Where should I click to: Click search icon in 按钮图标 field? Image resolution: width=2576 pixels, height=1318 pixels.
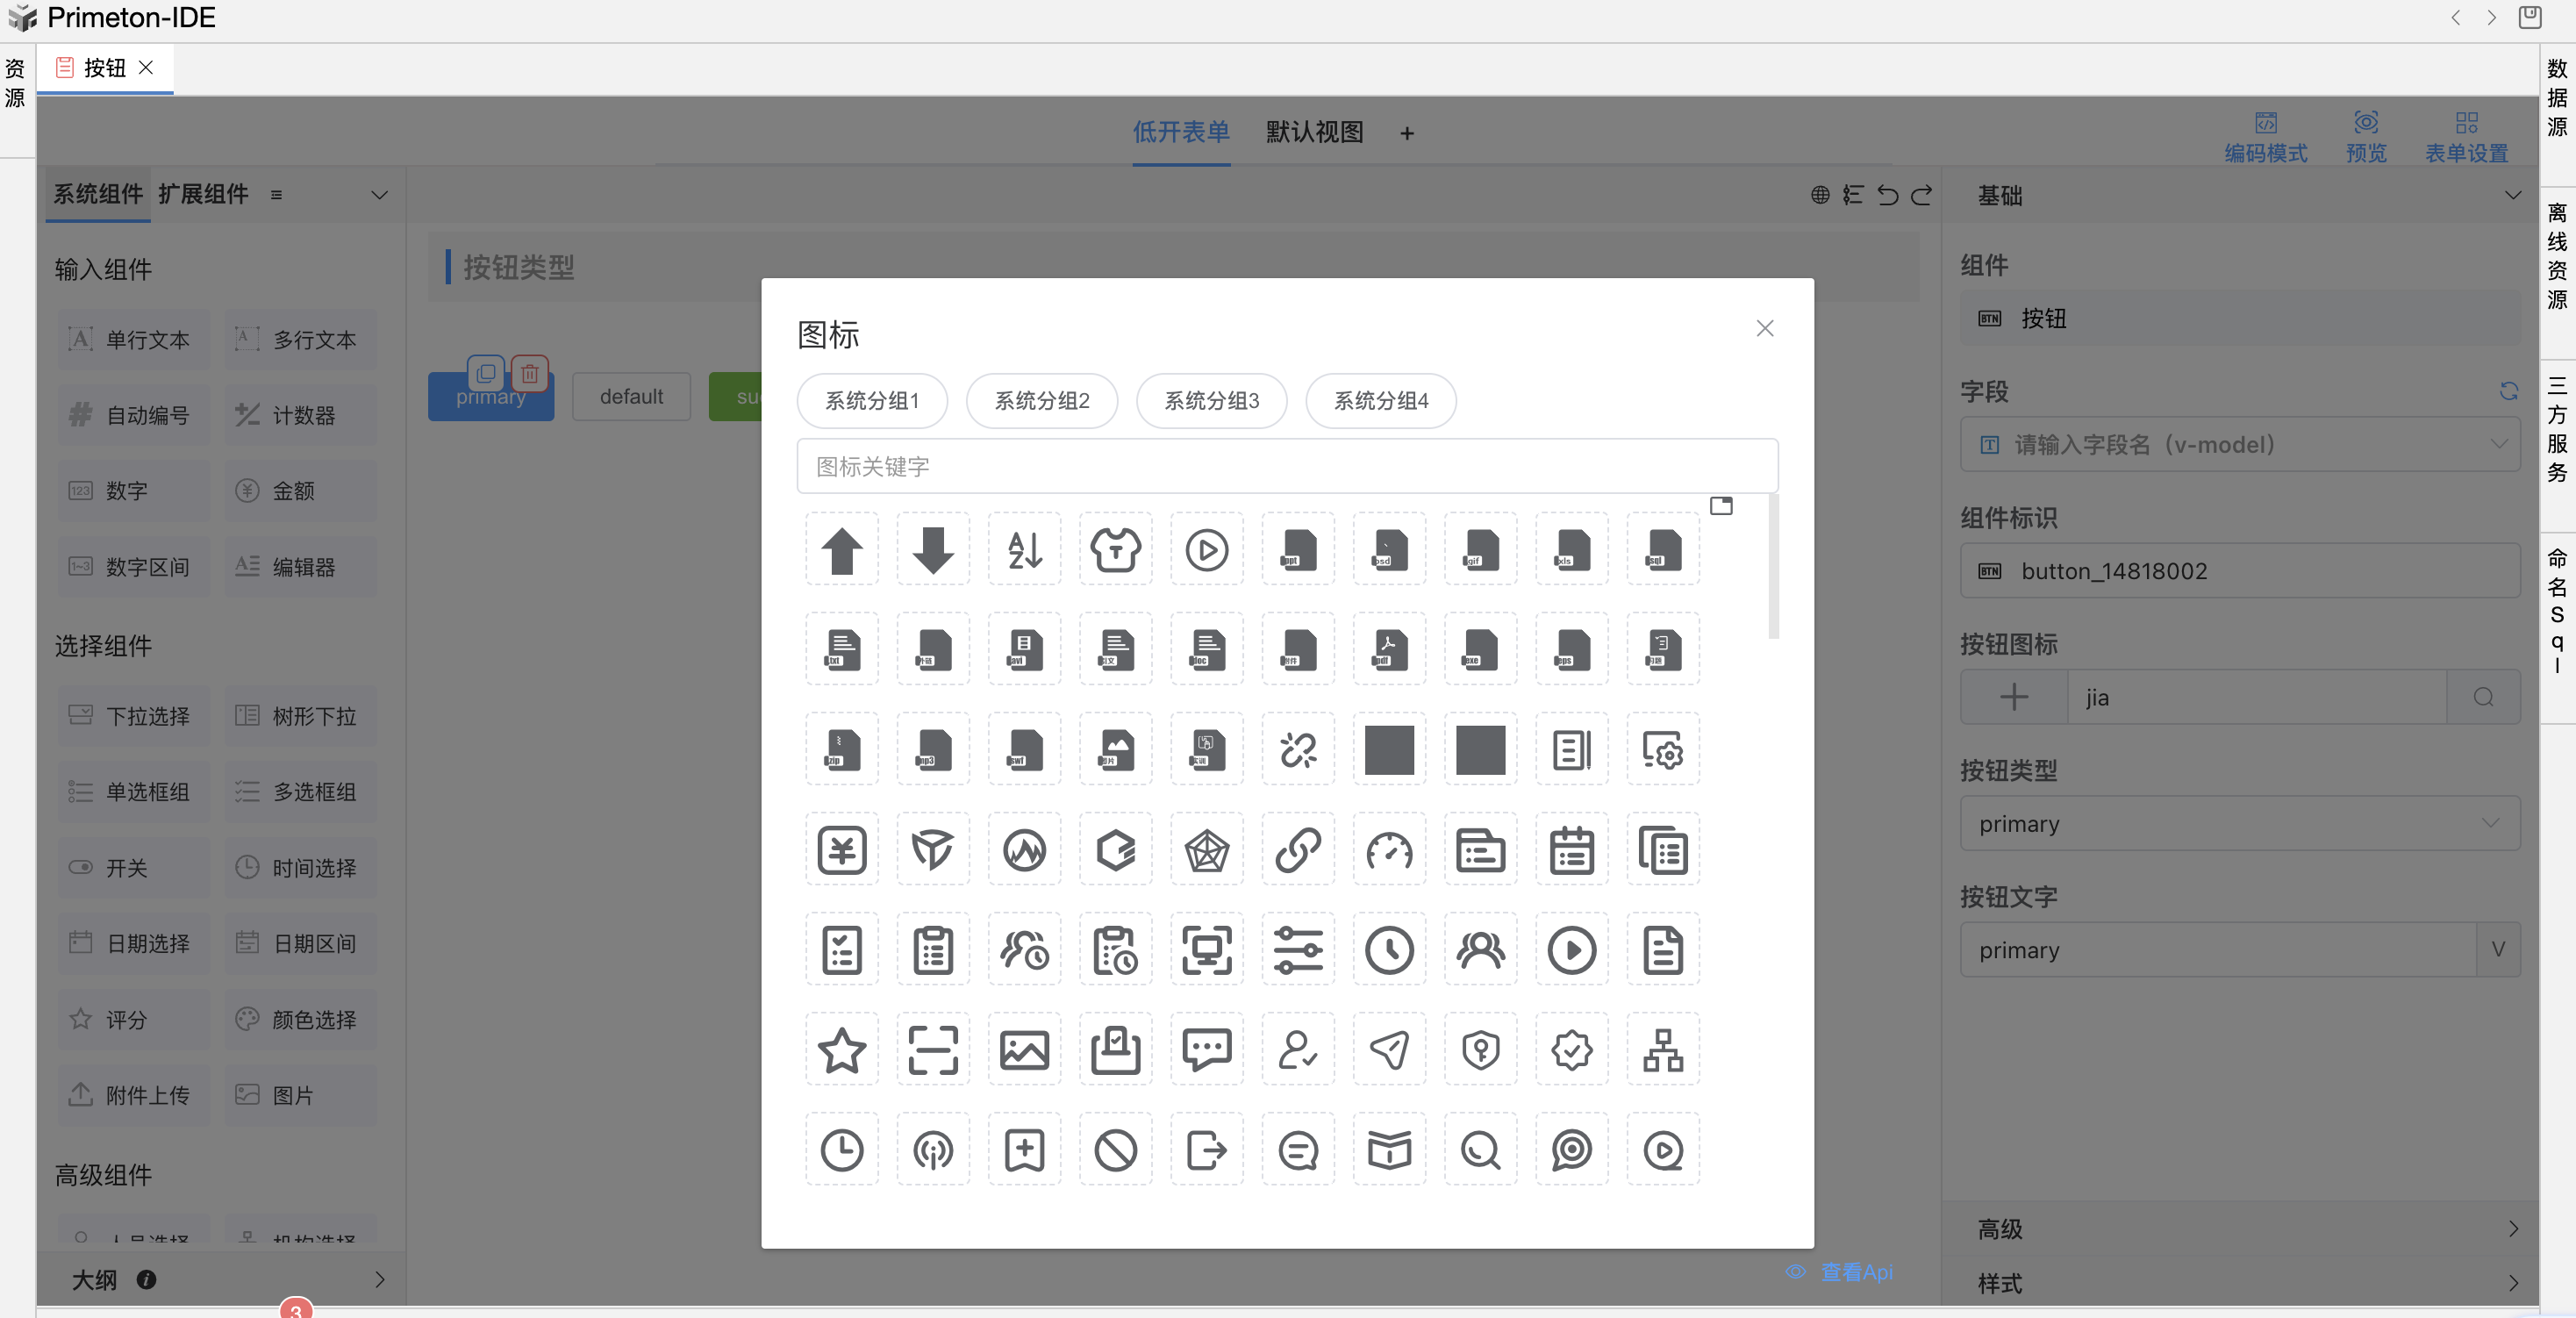click(2482, 697)
